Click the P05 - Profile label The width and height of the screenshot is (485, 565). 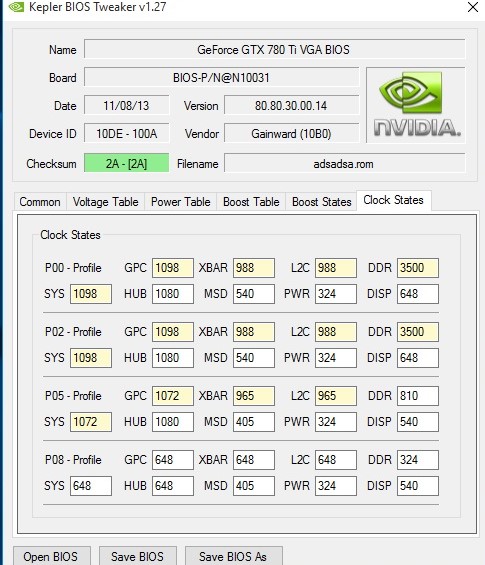tap(73, 396)
